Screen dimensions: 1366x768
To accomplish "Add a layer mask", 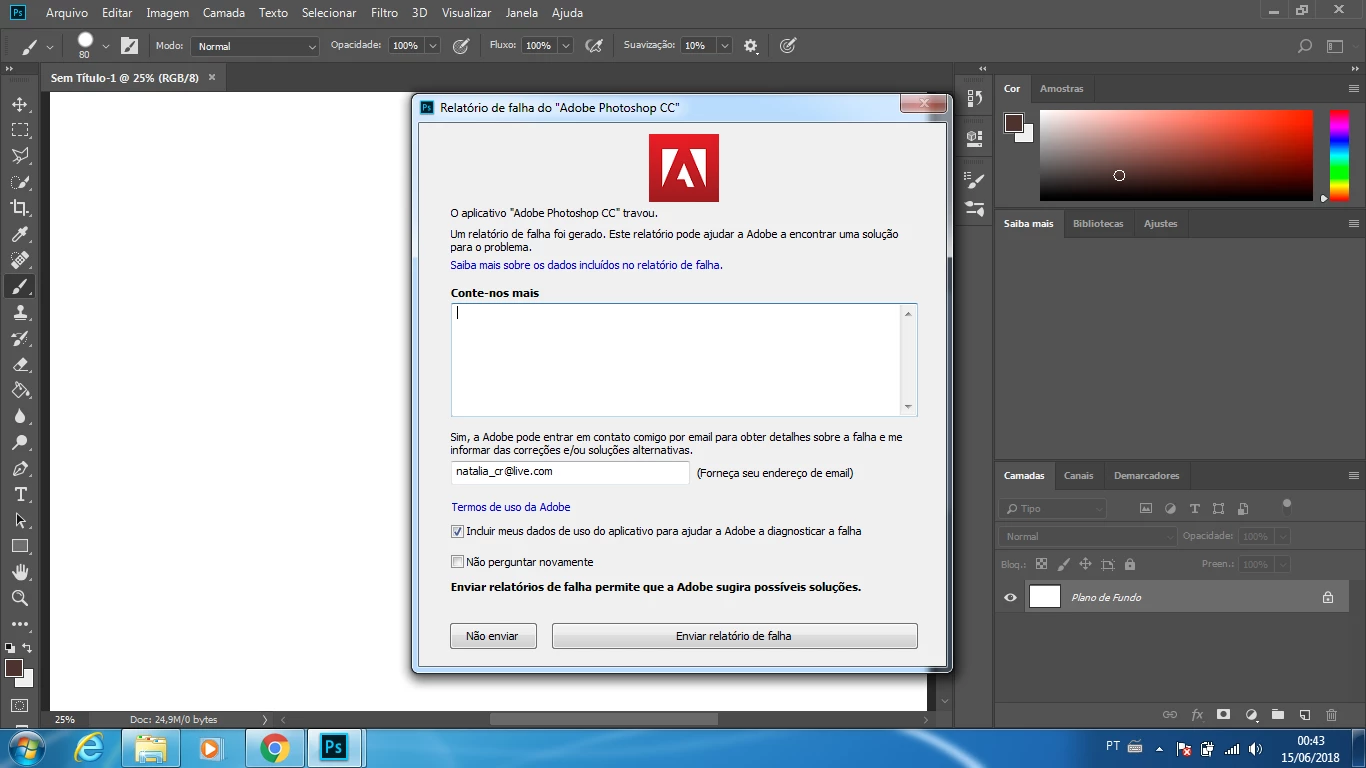I will [x=1223, y=715].
